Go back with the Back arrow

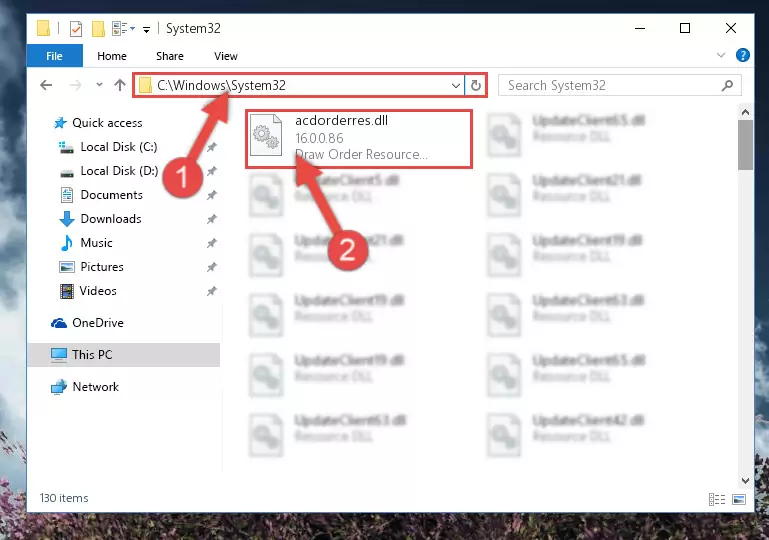pos(46,85)
